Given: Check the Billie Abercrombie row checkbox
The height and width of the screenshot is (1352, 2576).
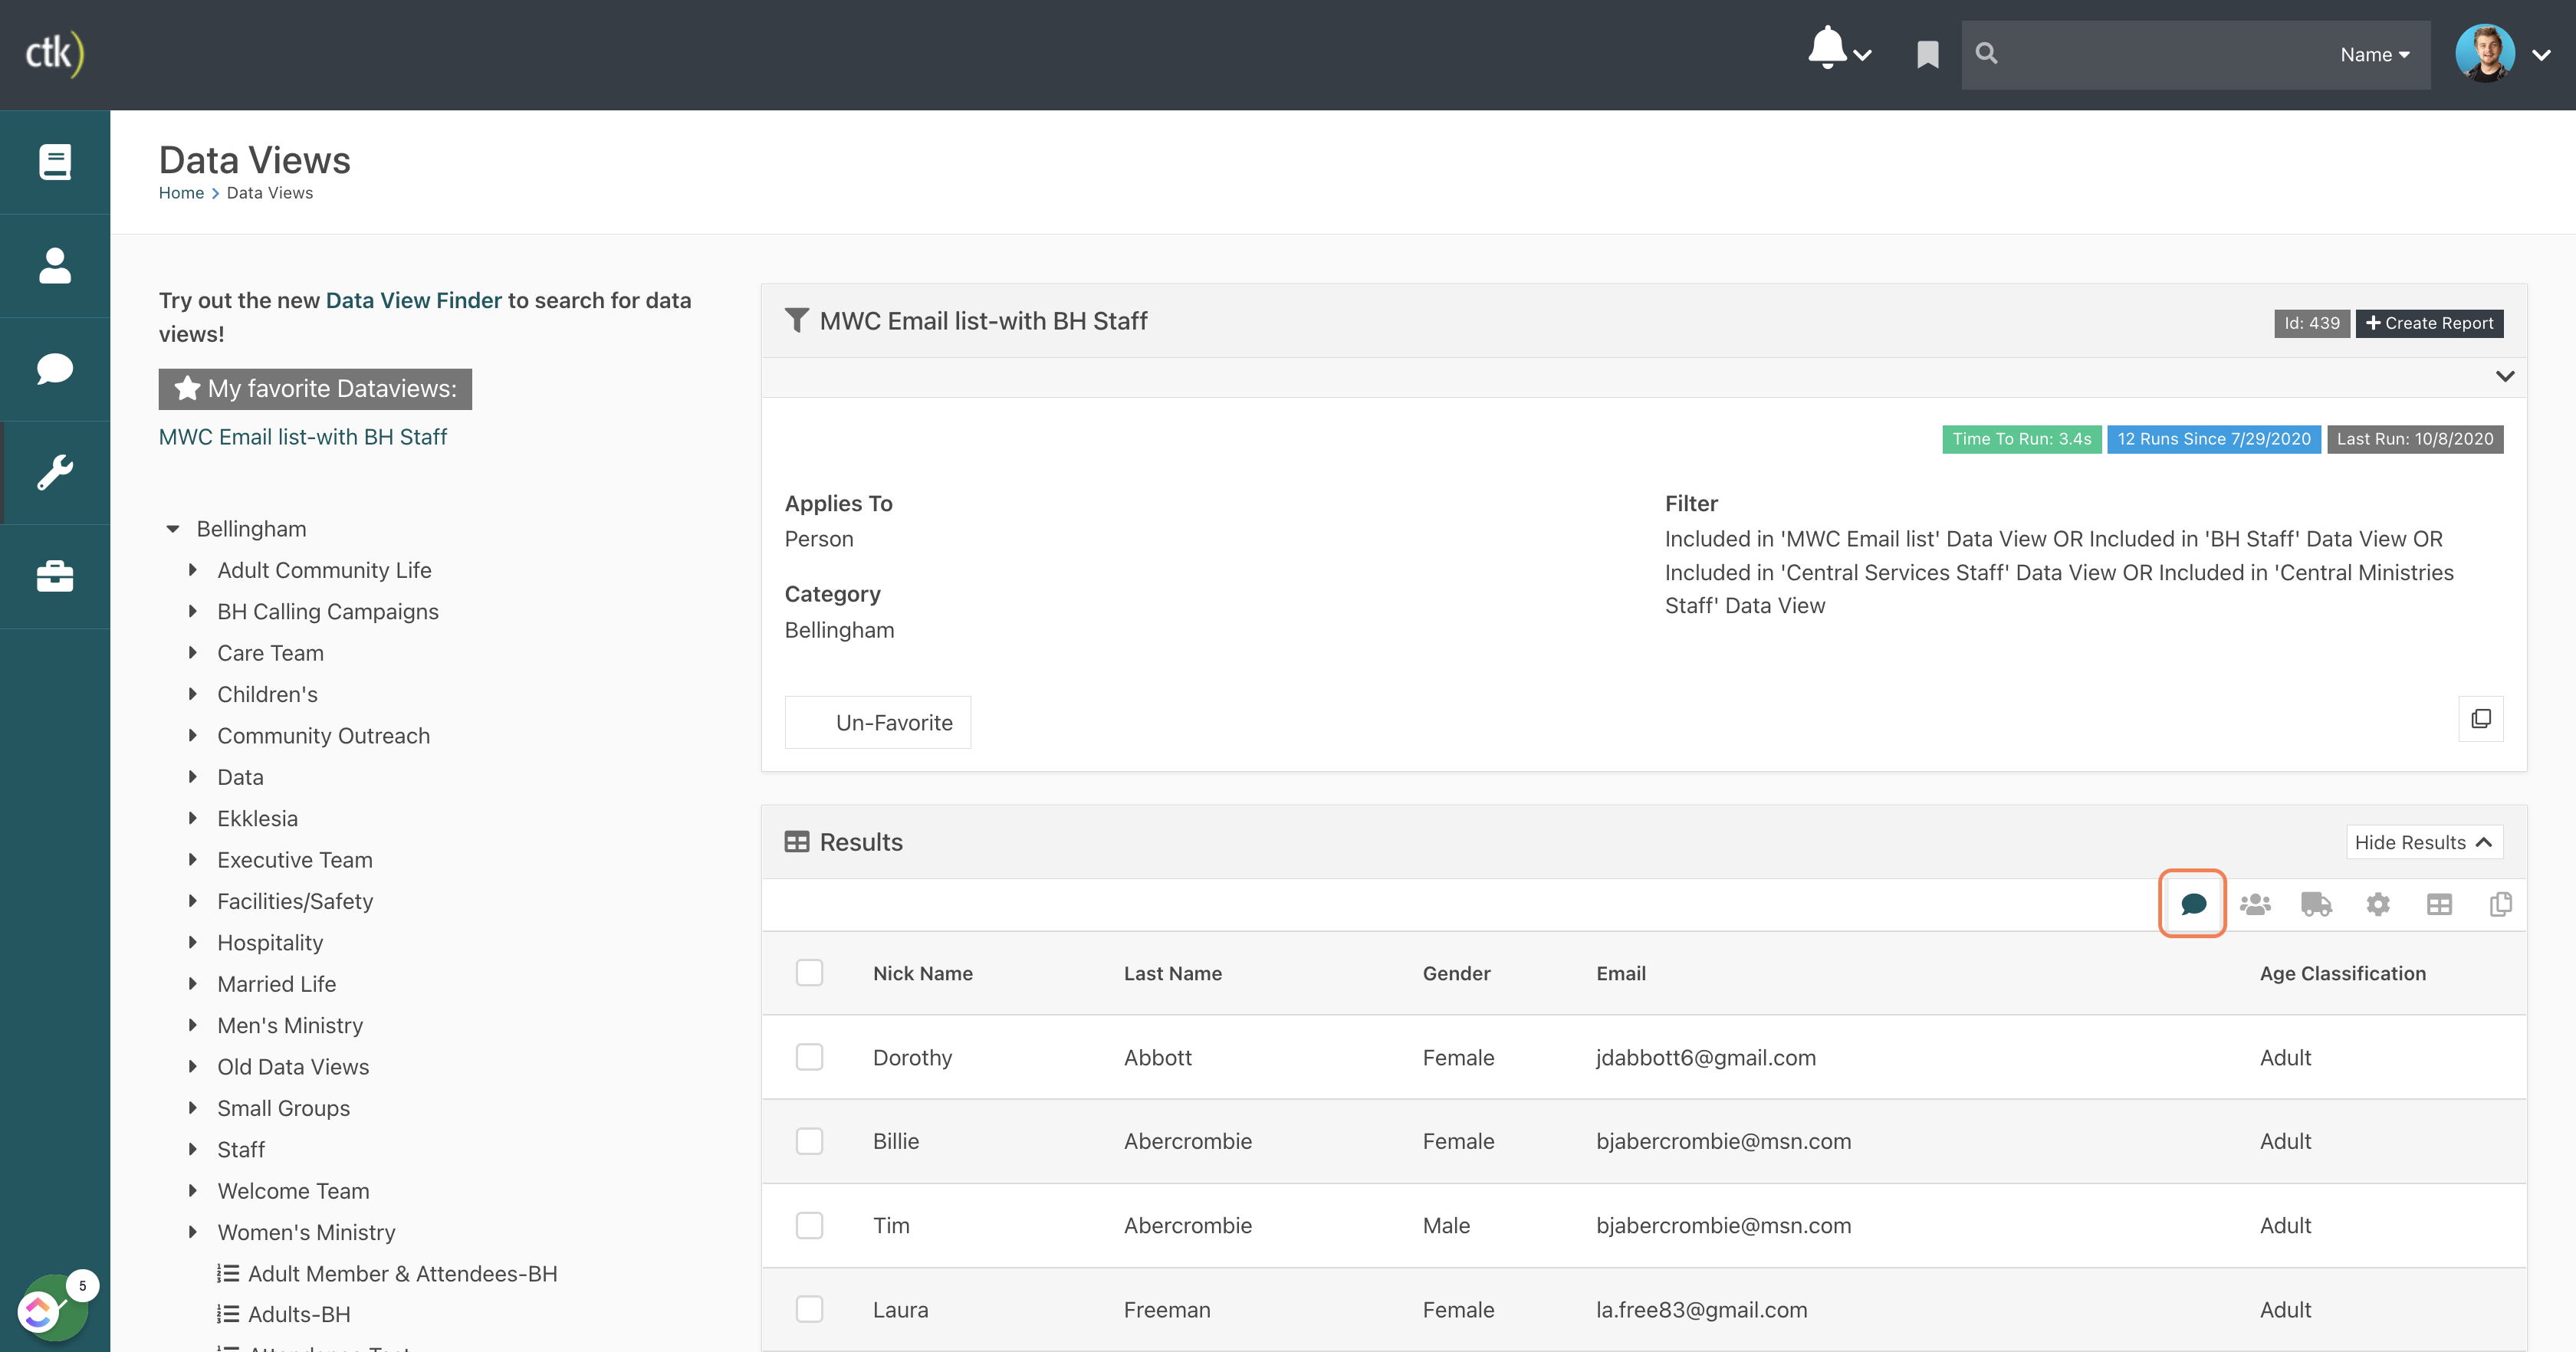Looking at the screenshot, I should click(809, 1141).
